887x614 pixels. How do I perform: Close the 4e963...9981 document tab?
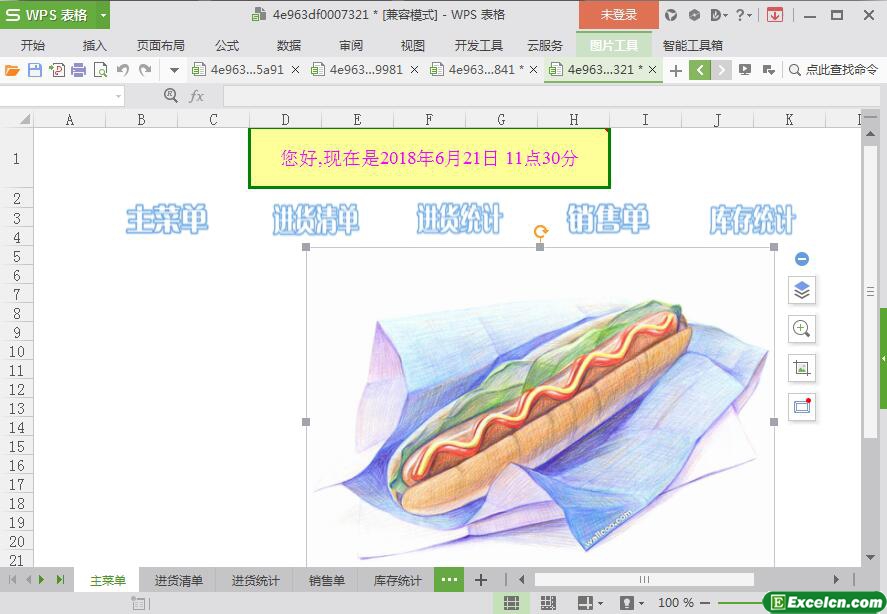pyautogui.click(x=414, y=70)
